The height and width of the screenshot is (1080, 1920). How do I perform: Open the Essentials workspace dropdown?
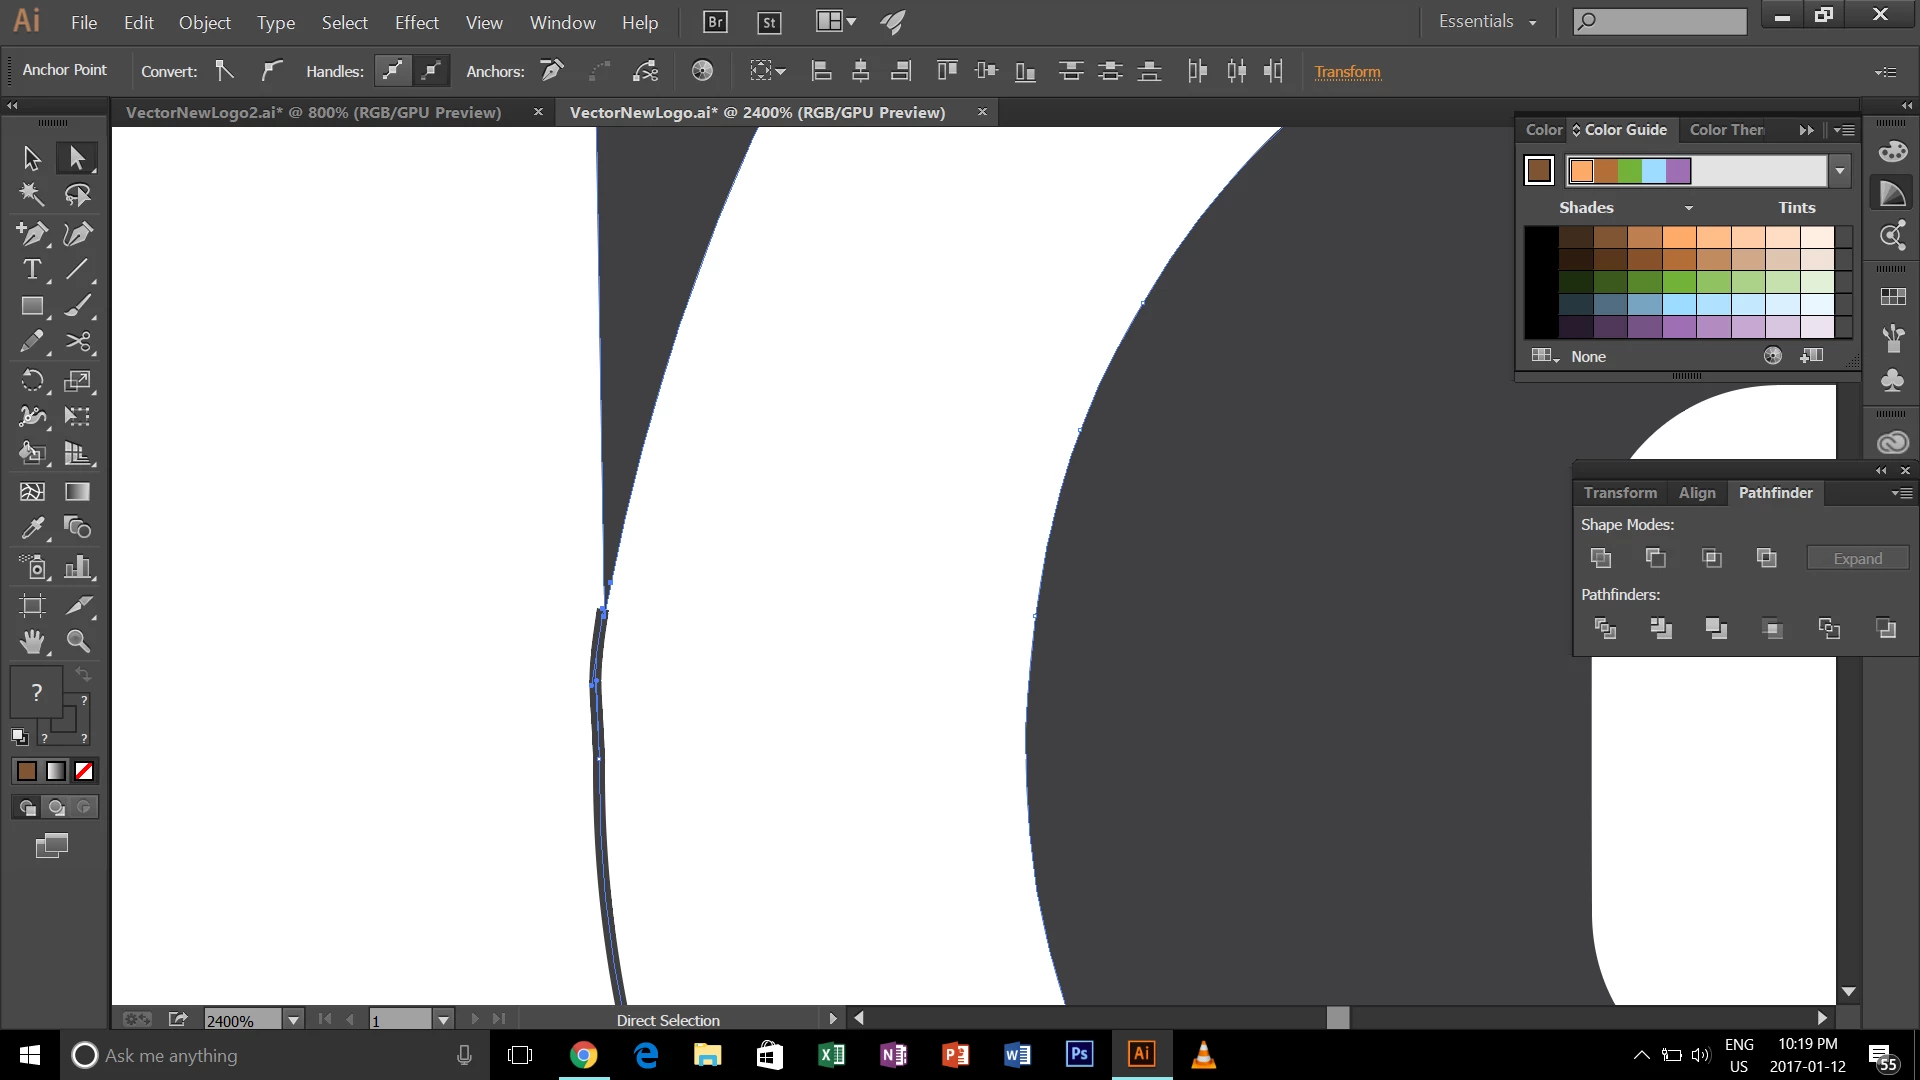[x=1487, y=21]
